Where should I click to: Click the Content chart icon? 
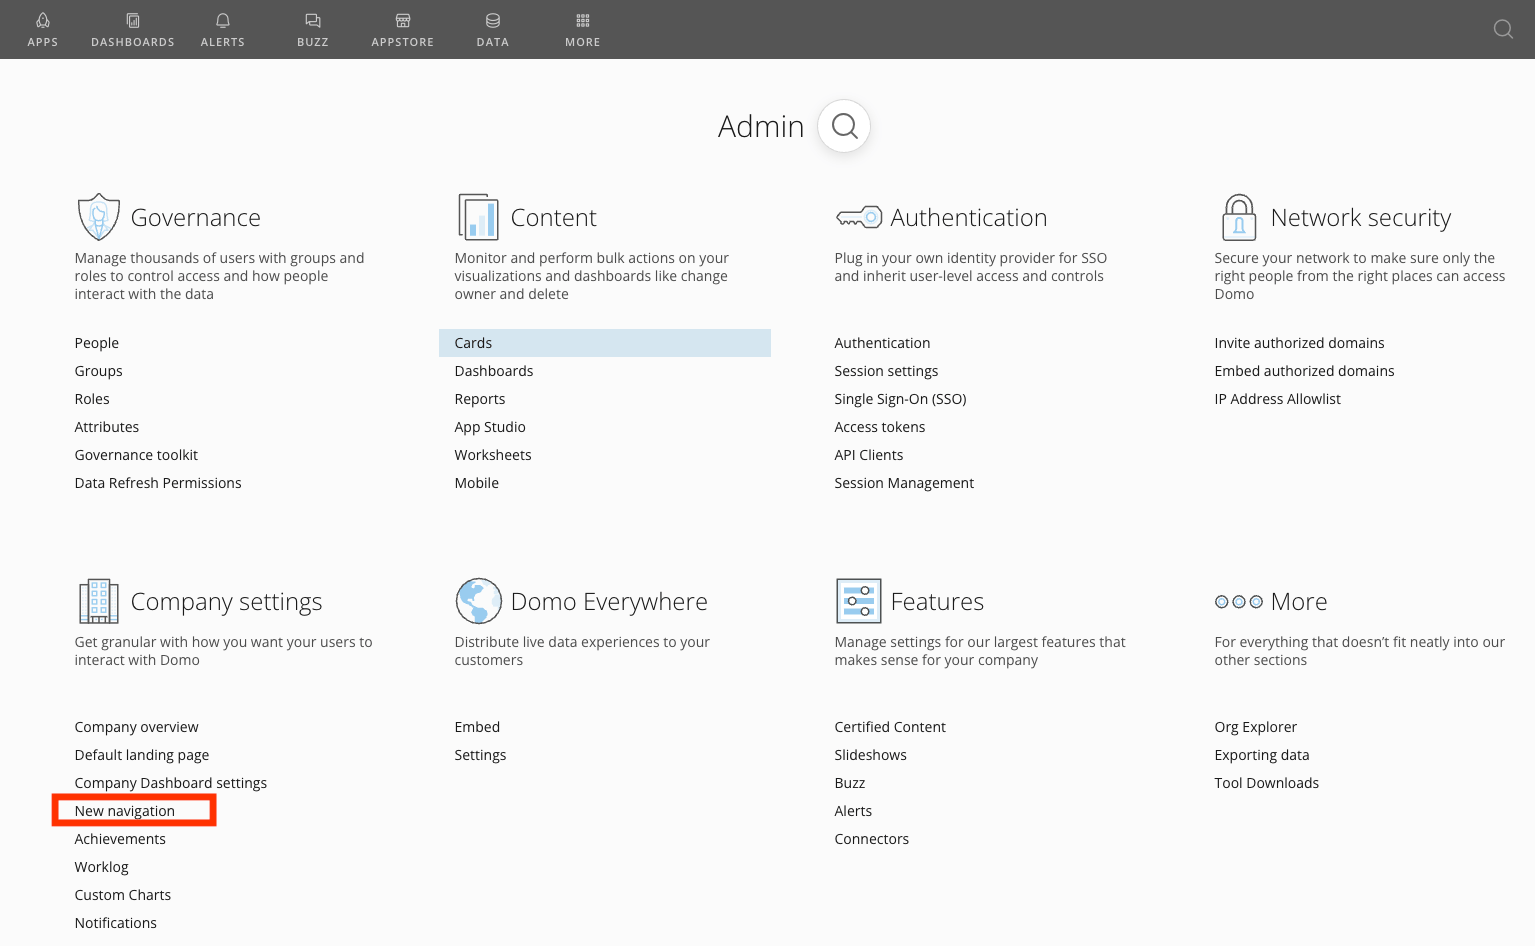click(478, 217)
